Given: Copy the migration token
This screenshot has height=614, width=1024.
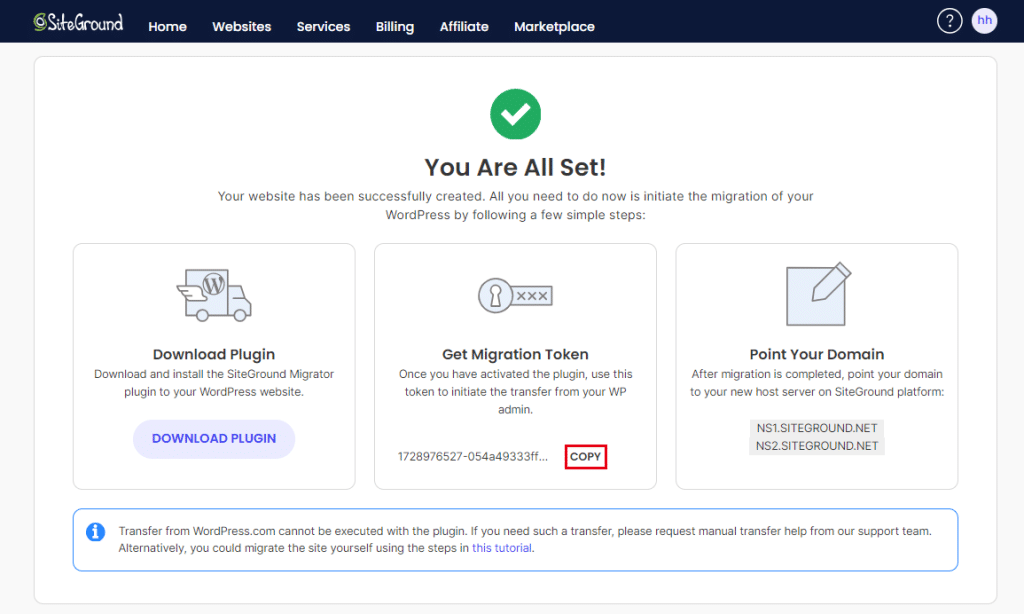Looking at the screenshot, I should click(x=586, y=457).
